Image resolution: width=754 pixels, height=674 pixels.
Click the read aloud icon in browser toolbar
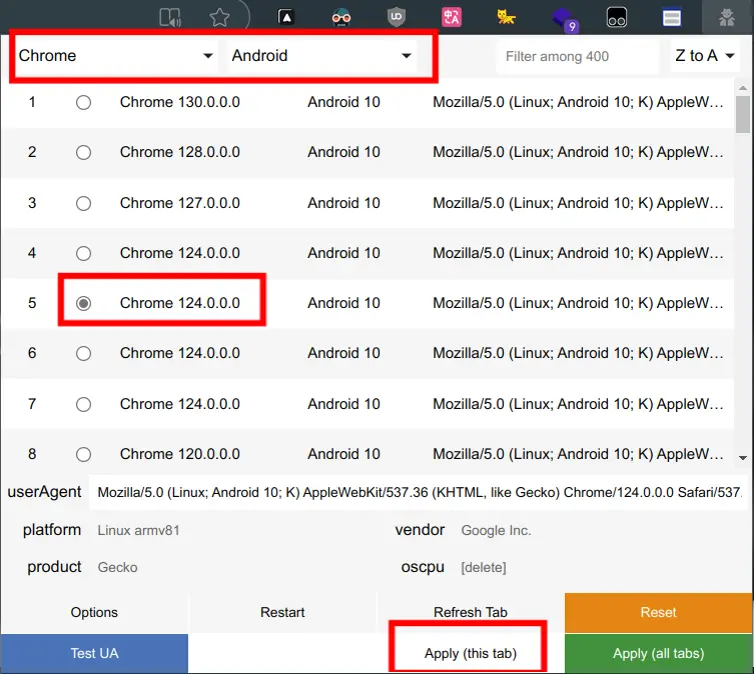pos(170,18)
